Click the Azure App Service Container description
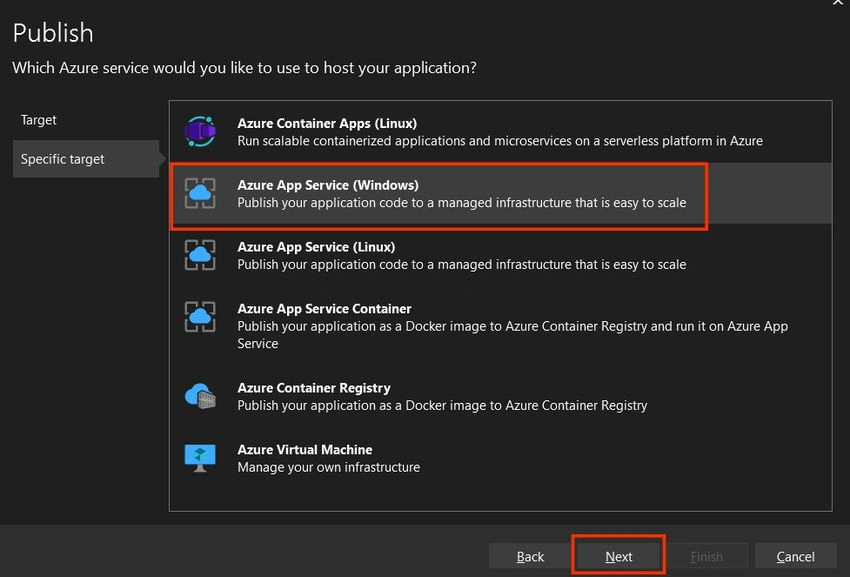850x577 pixels. (513, 335)
